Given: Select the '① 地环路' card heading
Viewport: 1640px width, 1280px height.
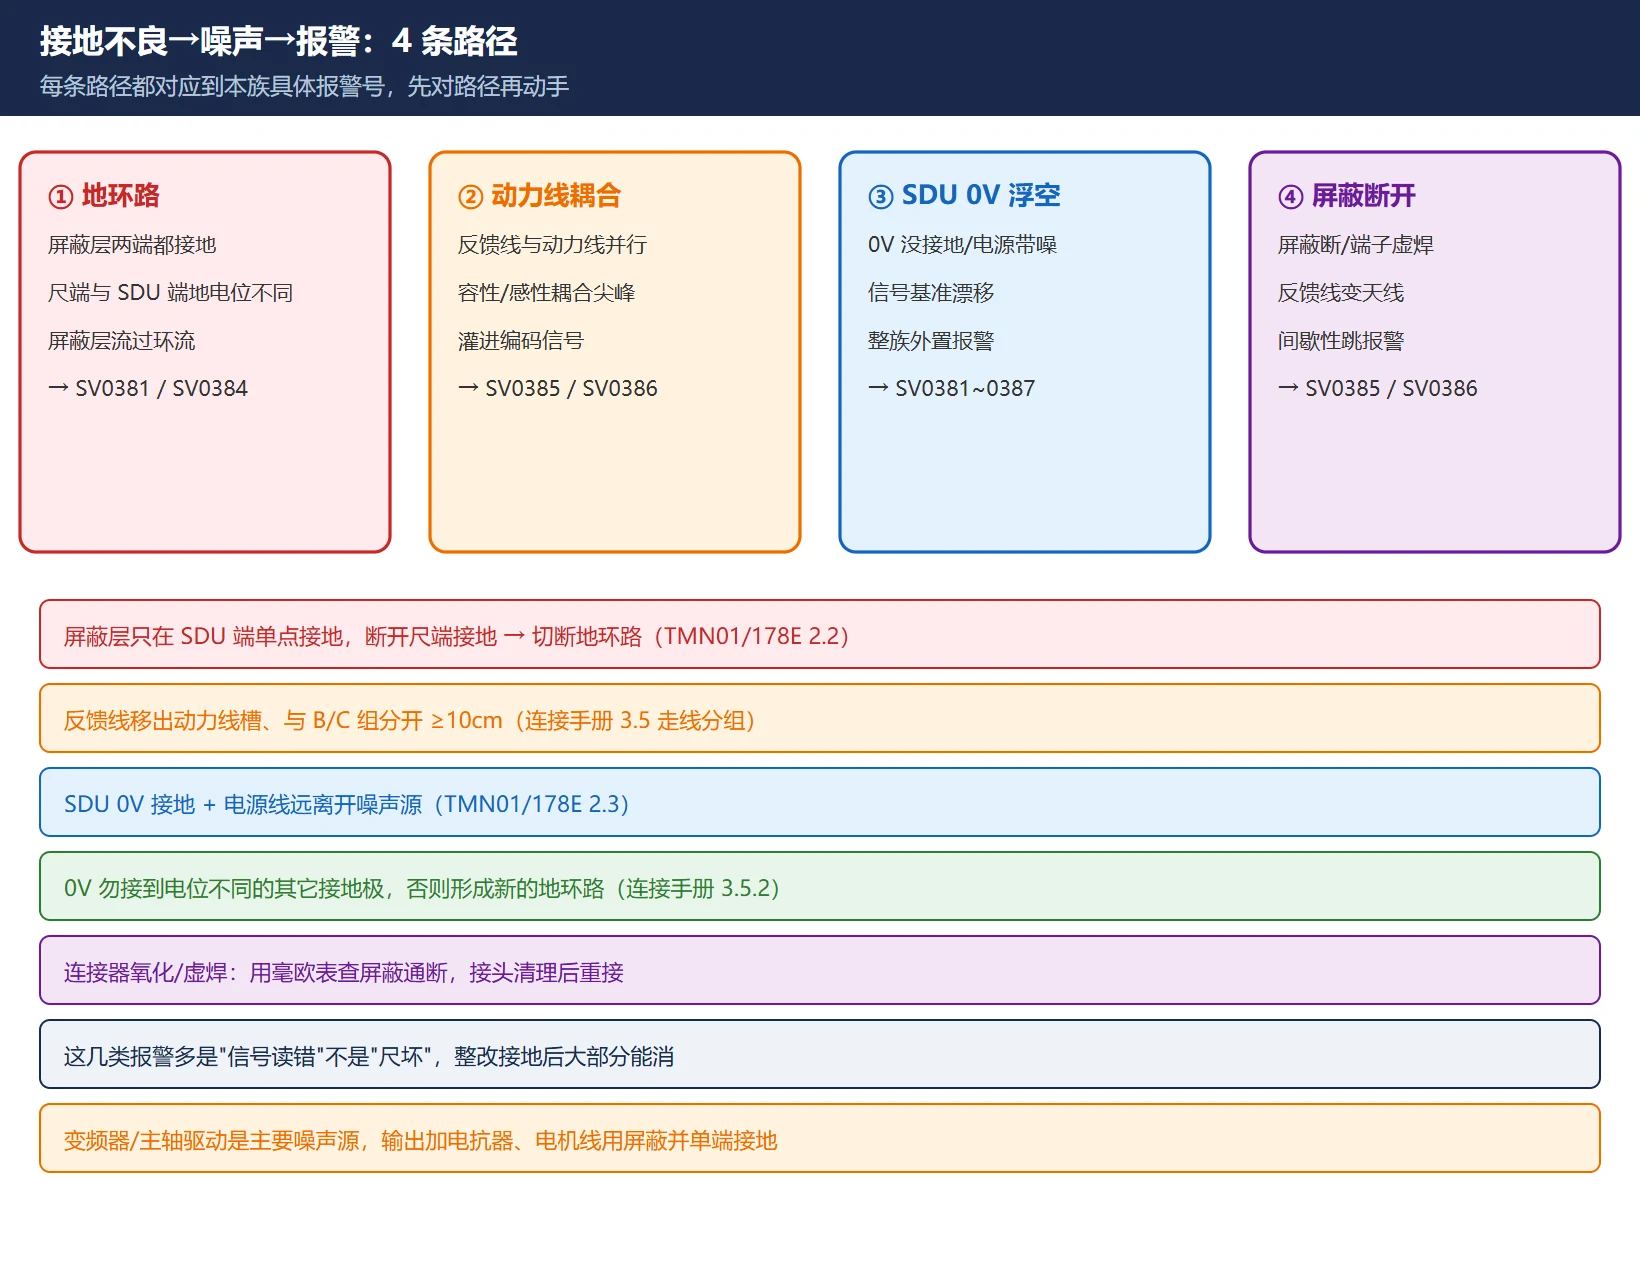Looking at the screenshot, I should (x=104, y=195).
